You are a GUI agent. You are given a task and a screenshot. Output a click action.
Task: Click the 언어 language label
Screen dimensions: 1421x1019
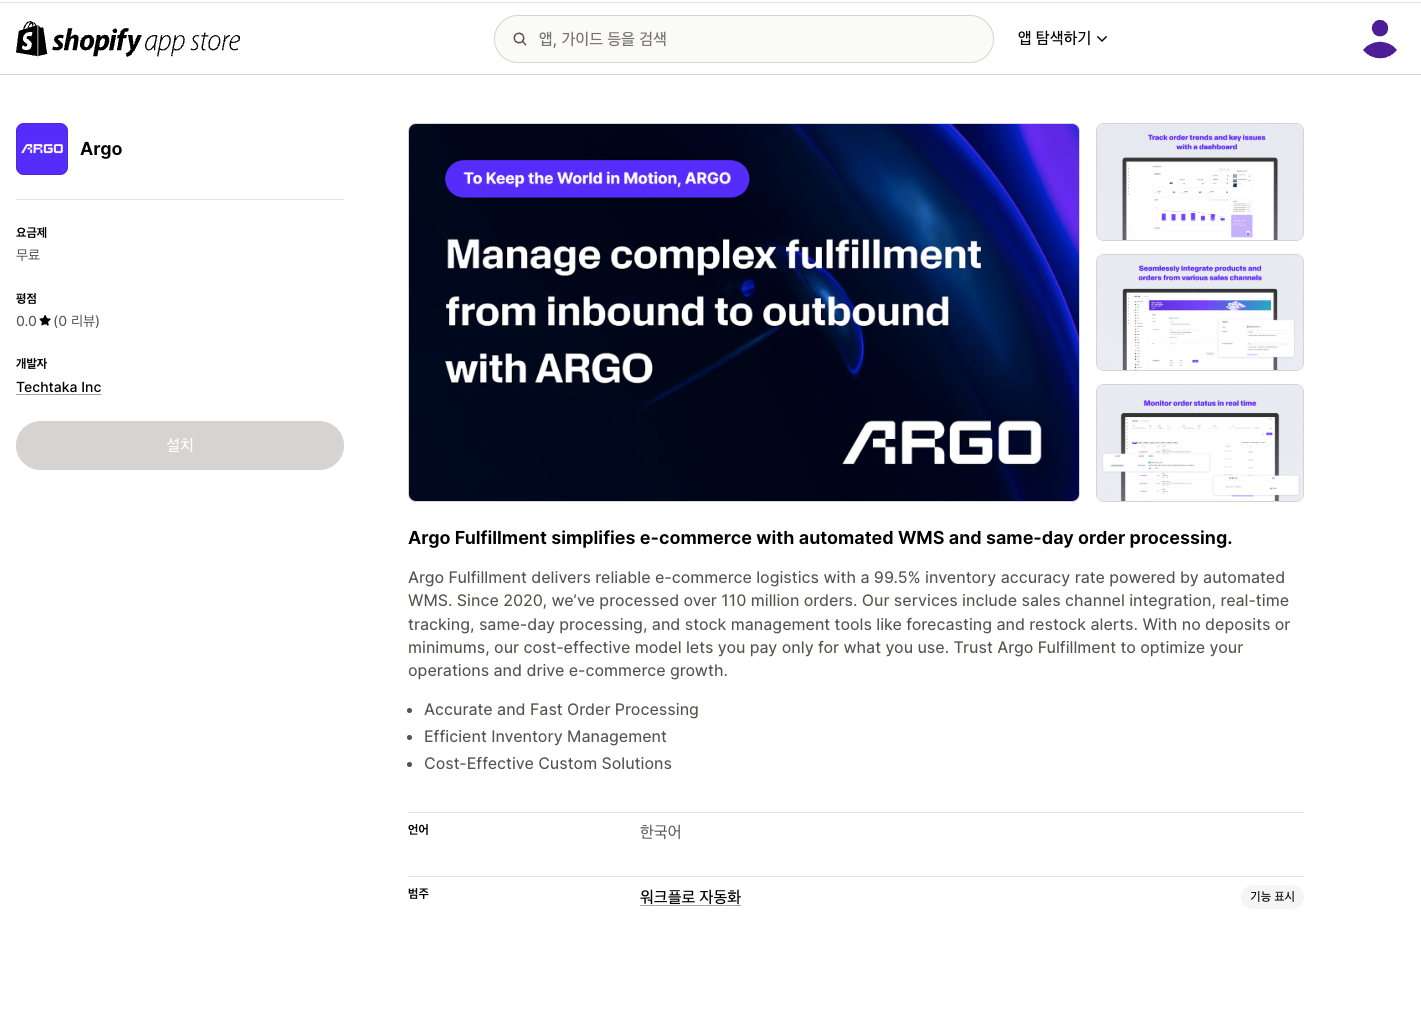pyautogui.click(x=418, y=830)
